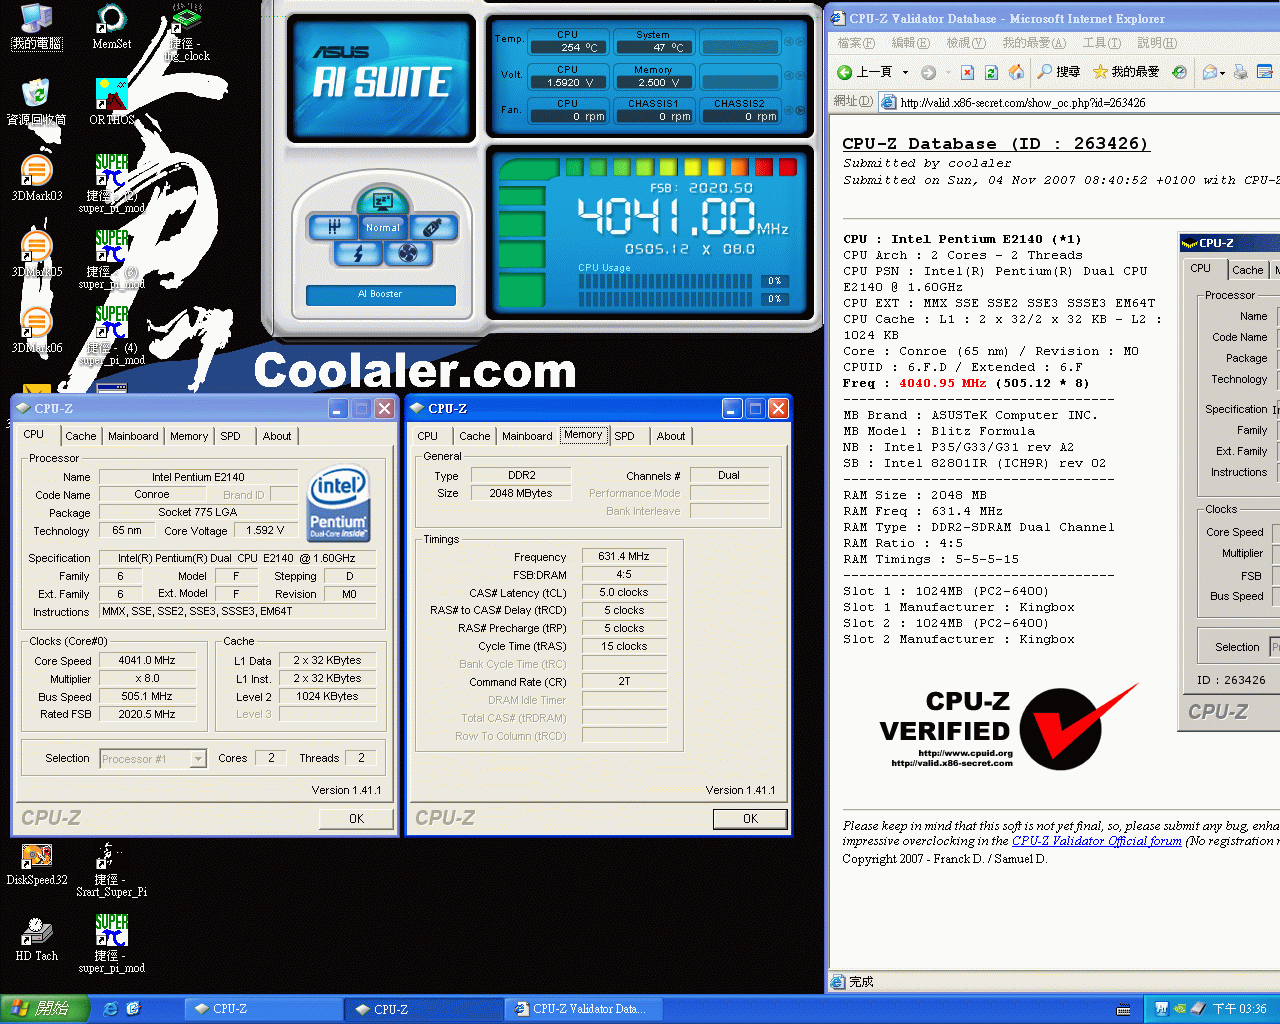Open the DiskSpeed32 desktop icon
The height and width of the screenshot is (1024, 1280).
[37, 864]
